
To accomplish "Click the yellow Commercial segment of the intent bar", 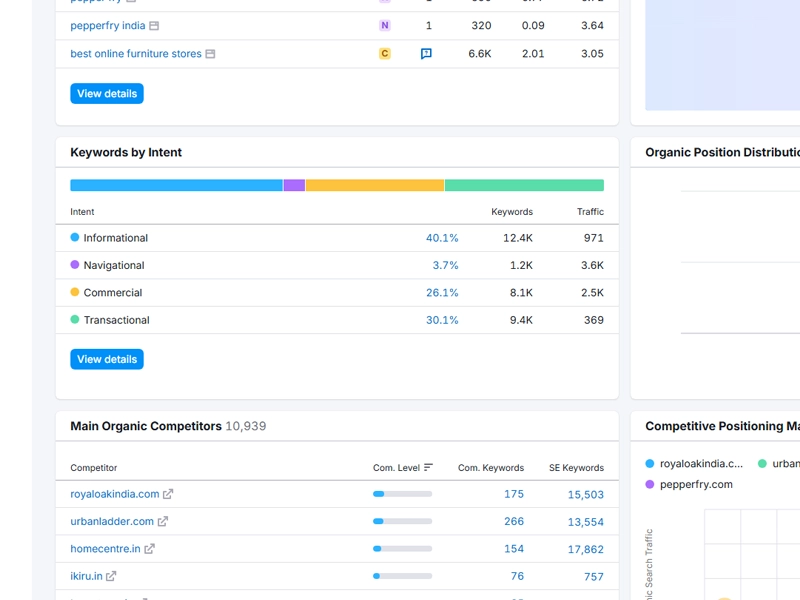I will point(375,185).
